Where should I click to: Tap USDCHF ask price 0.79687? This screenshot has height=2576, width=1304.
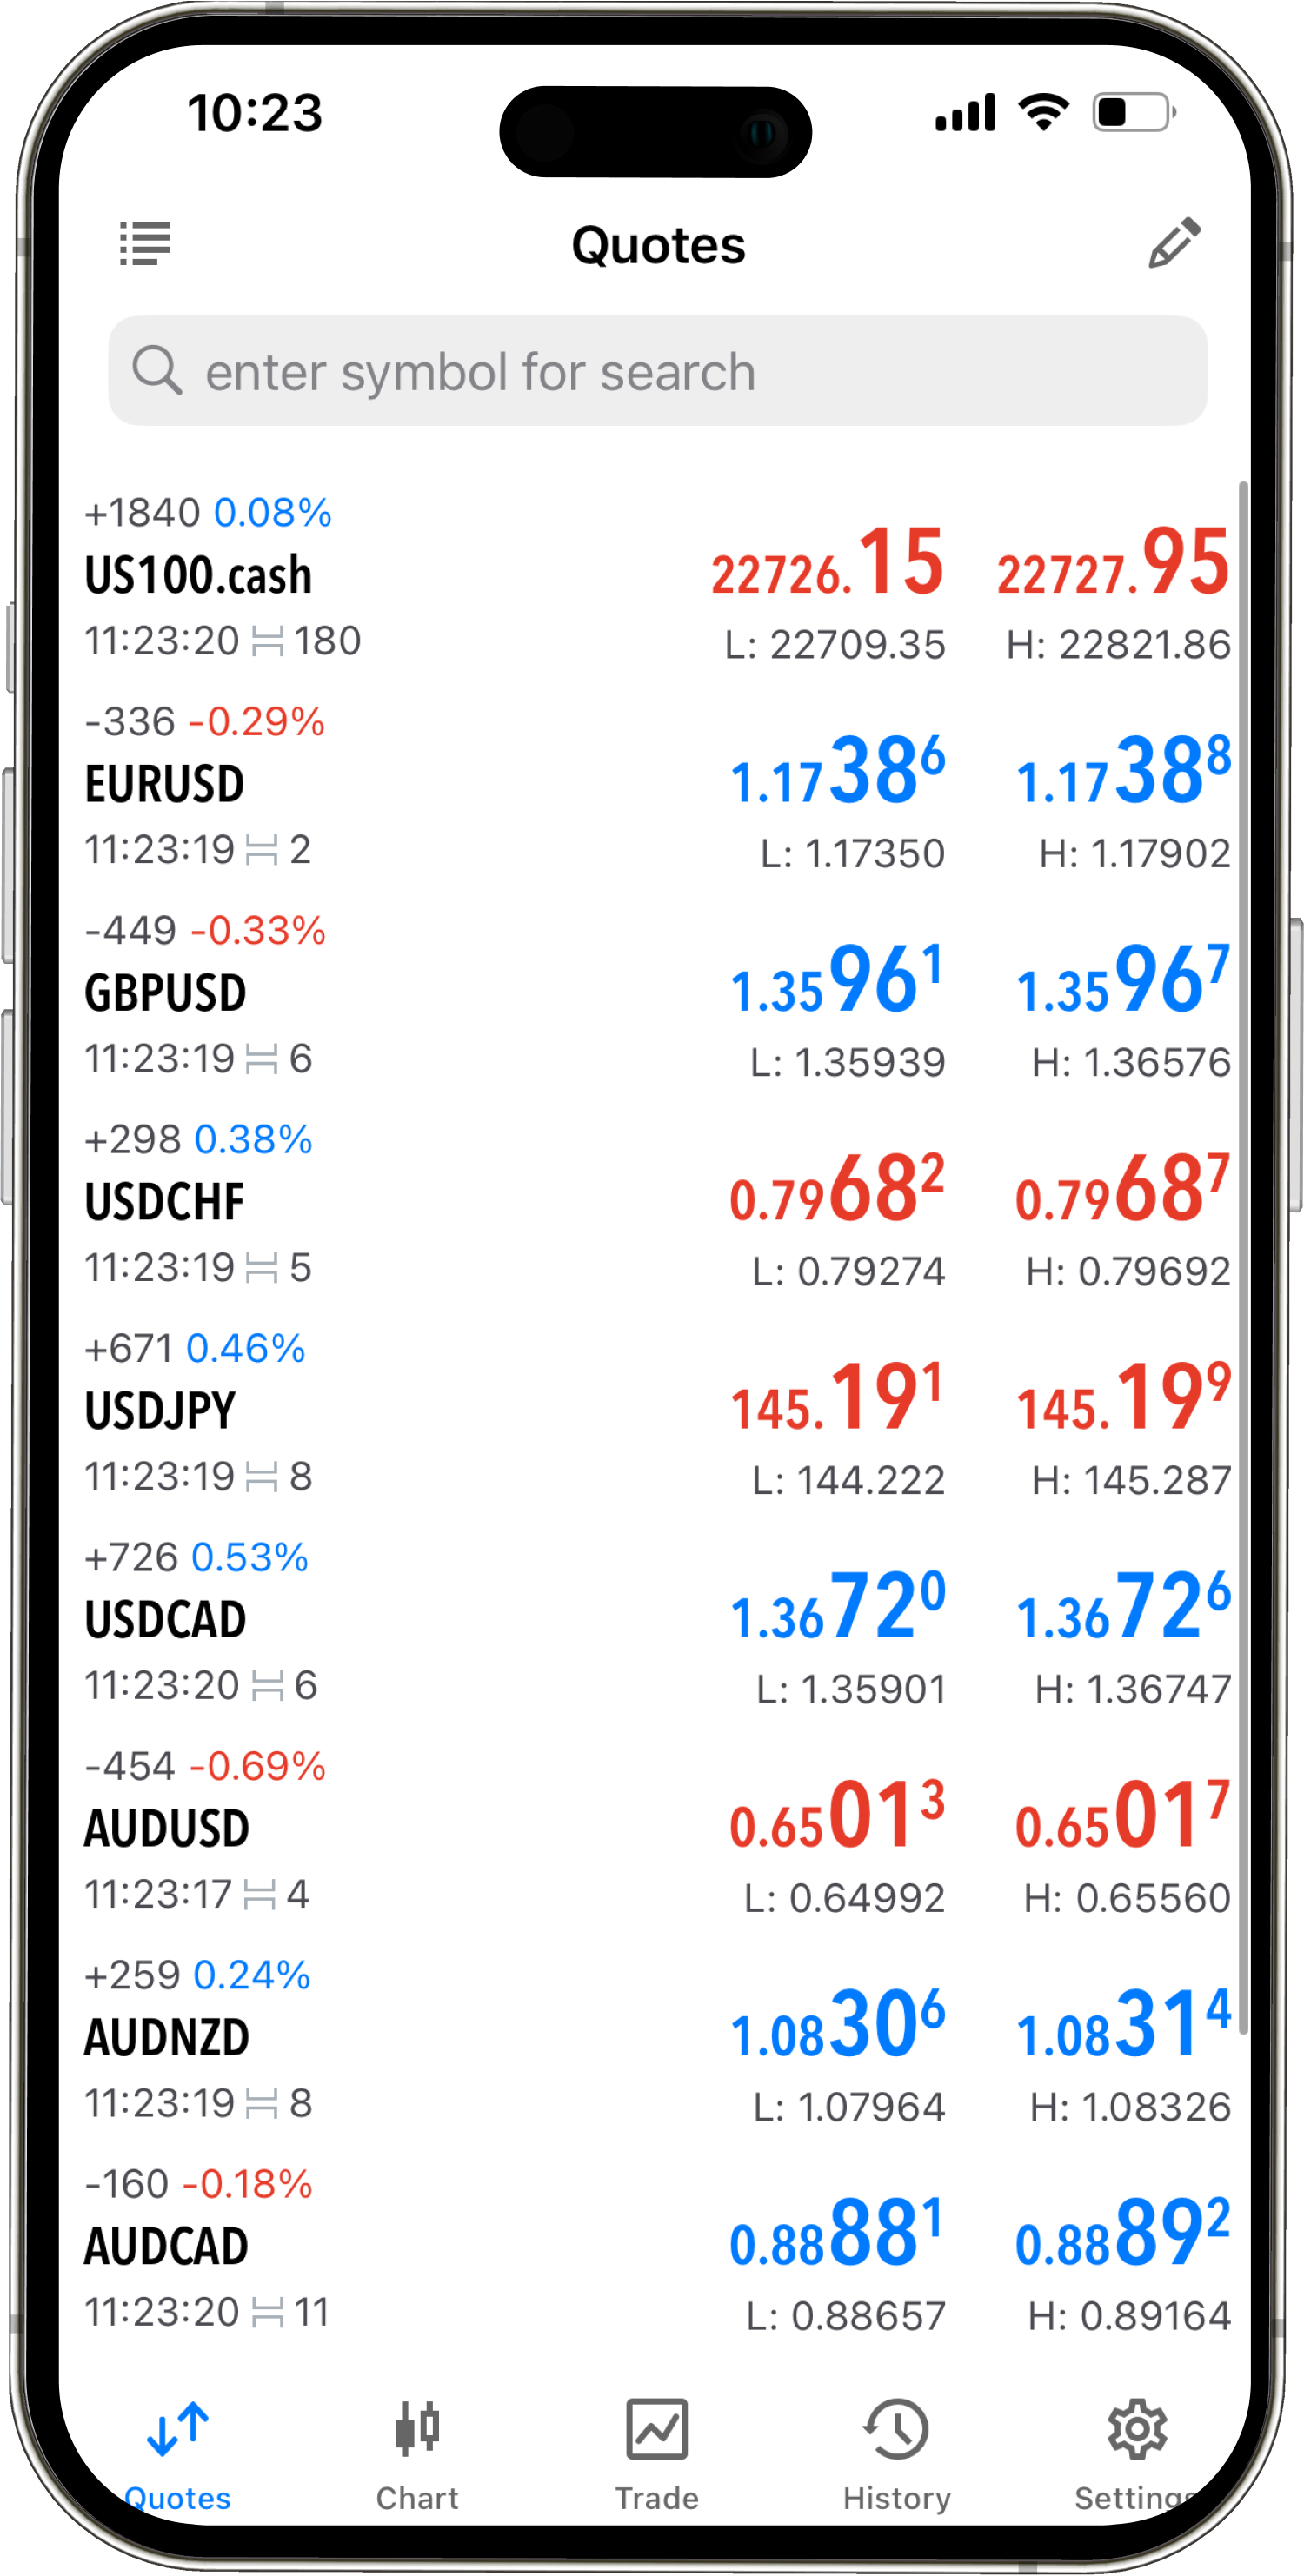click(1122, 1191)
